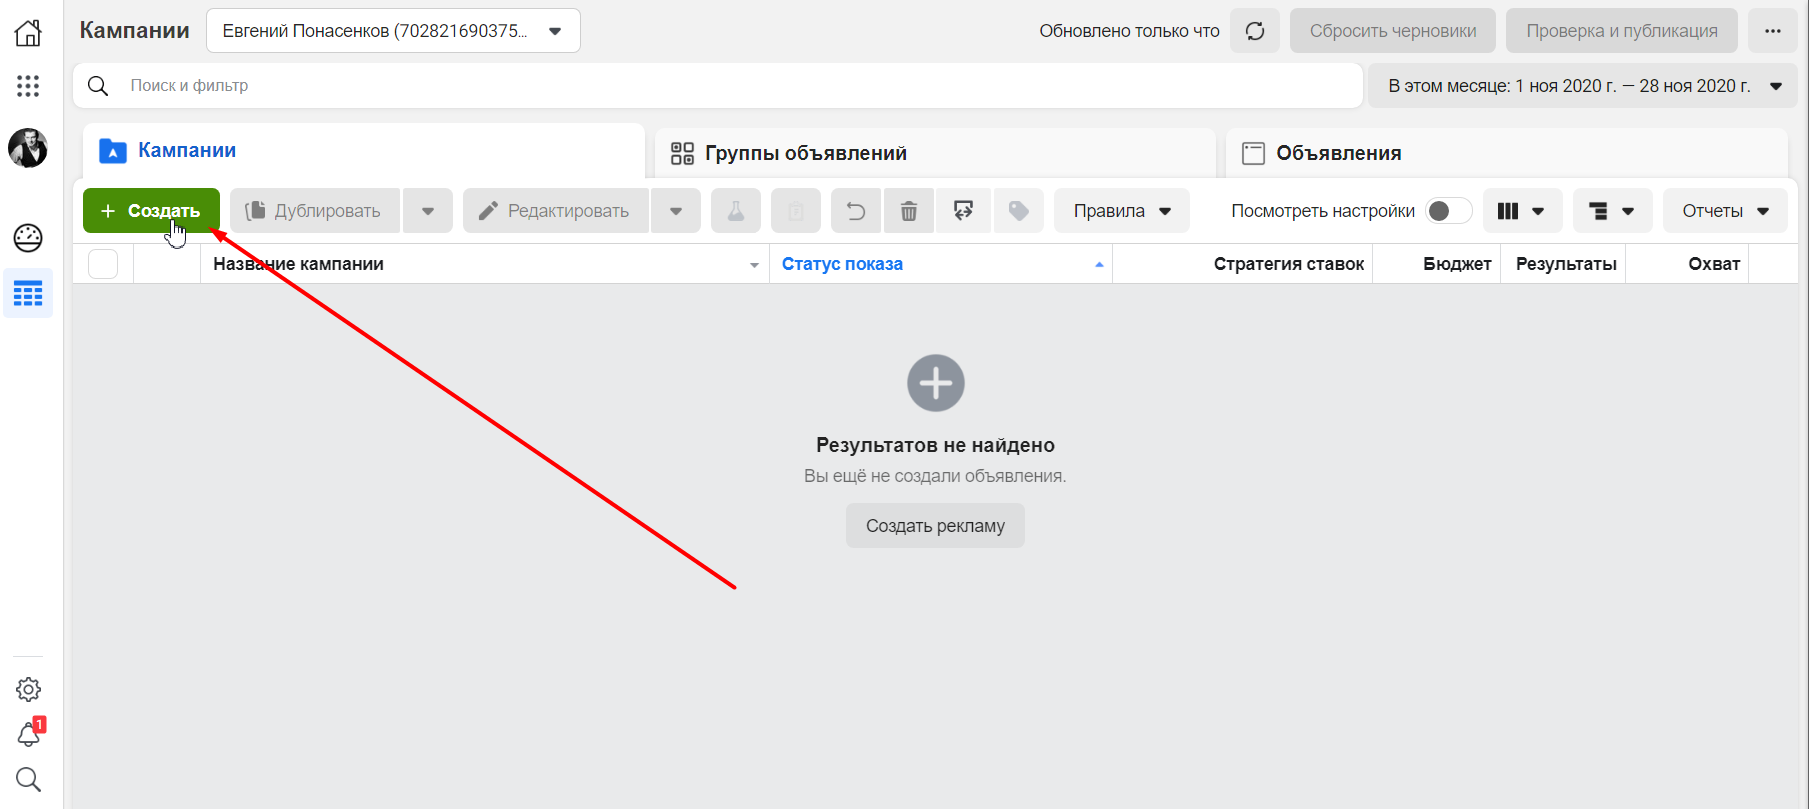Open the breakdown selector
The width and height of the screenshot is (1809, 809).
[1612, 211]
